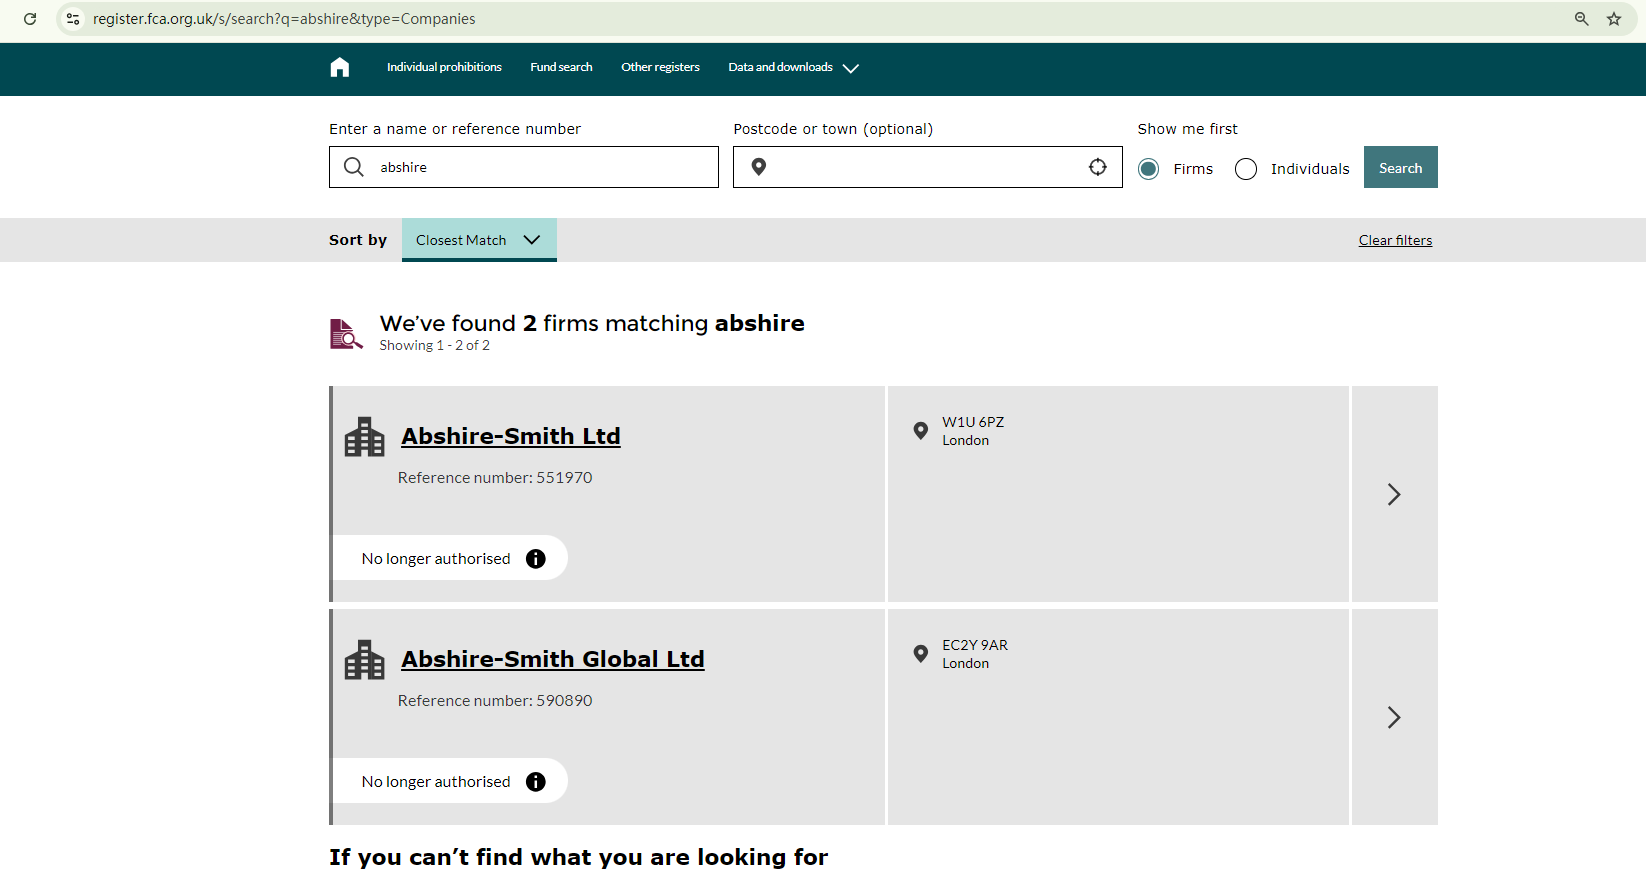This screenshot has height=873, width=1646.
Task: Expand the Data and downloads menu
Action: click(792, 68)
